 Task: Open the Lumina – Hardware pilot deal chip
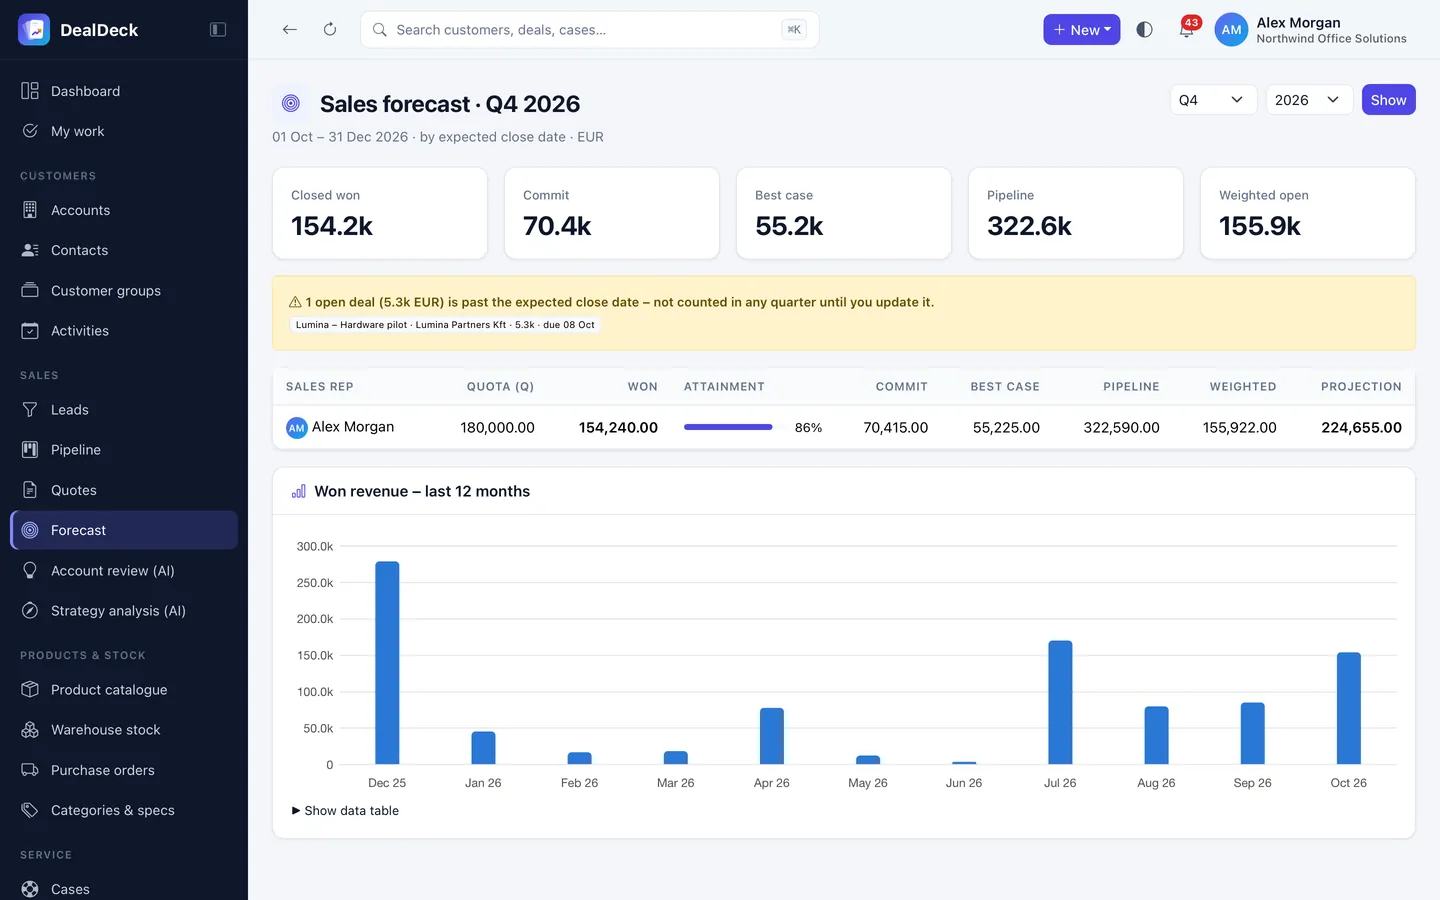pyautogui.click(x=445, y=325)
